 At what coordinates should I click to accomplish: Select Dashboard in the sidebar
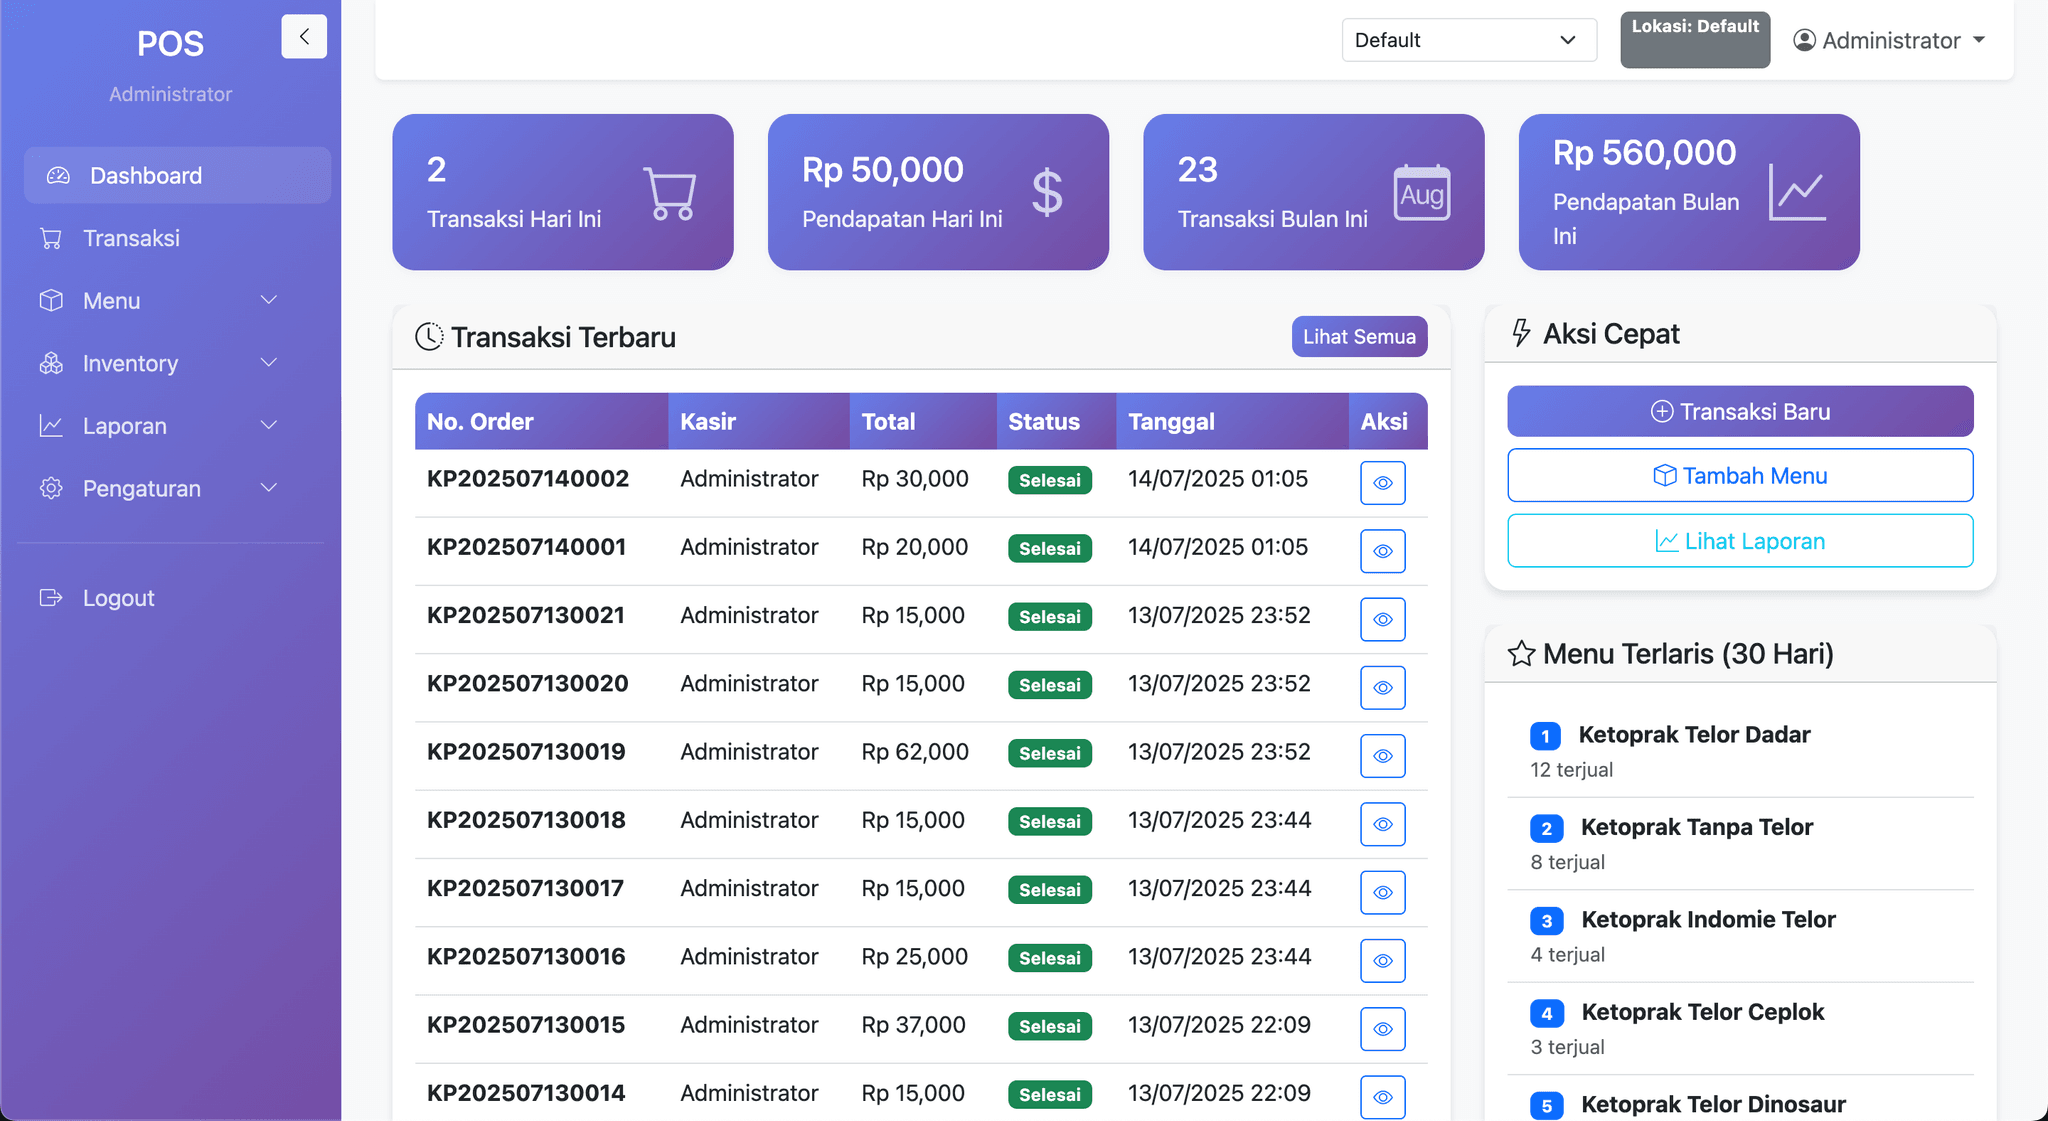click(145, 176)
